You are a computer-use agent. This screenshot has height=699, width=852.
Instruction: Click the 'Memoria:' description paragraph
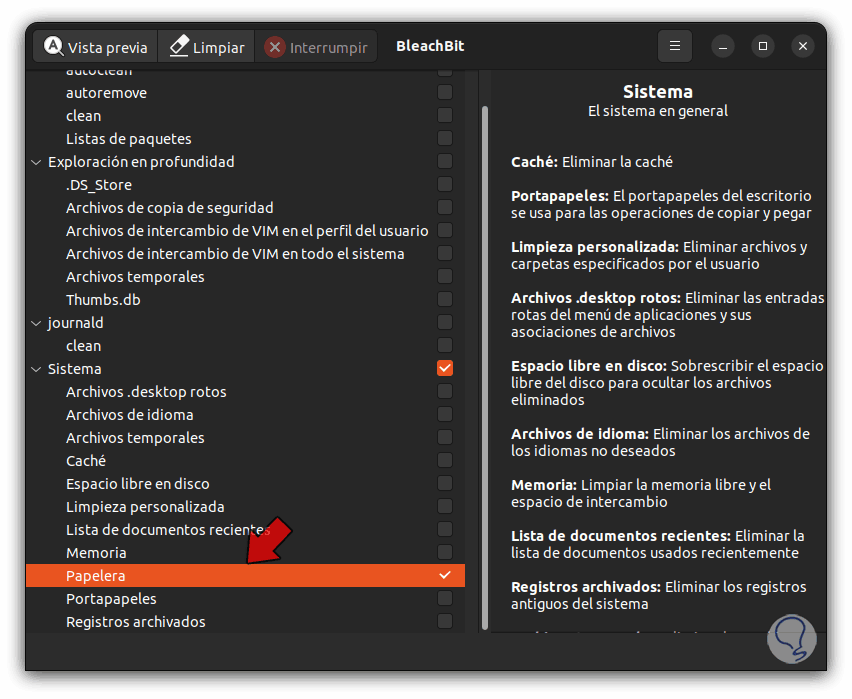[x=641, y=493]
